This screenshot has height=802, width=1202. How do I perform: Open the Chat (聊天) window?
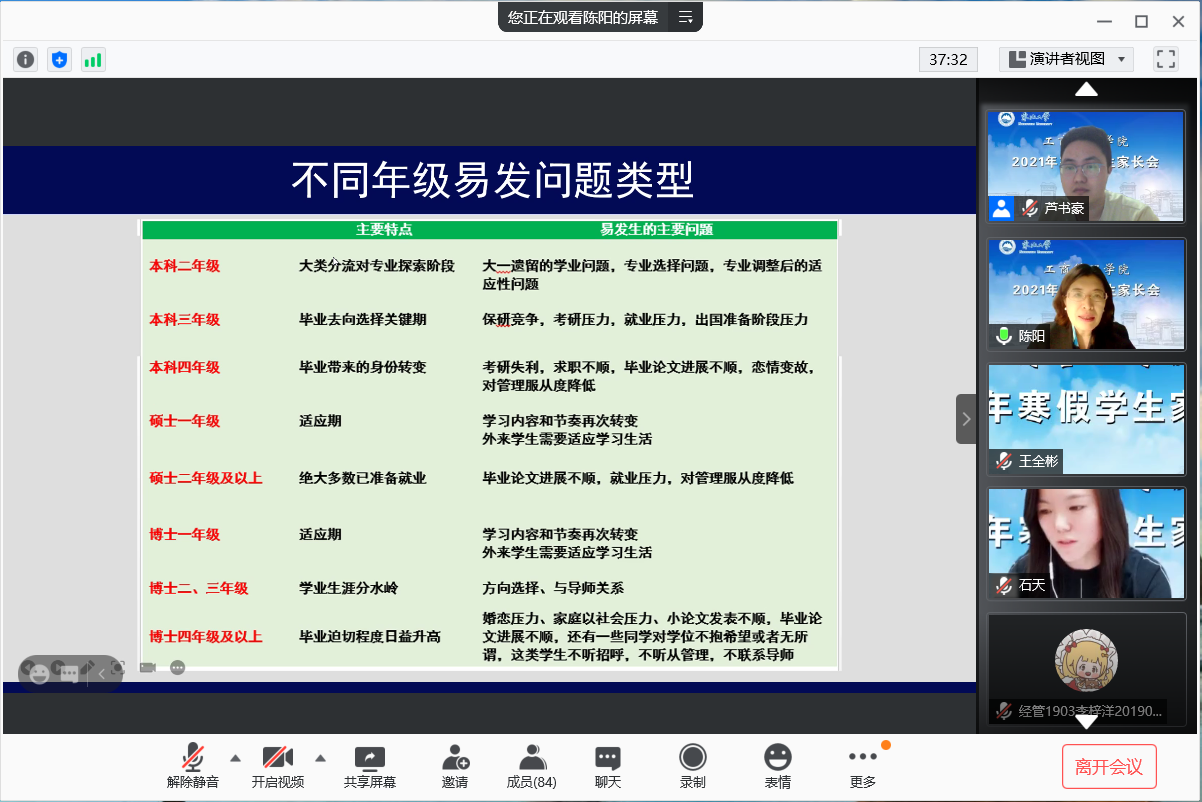click(x=607, y=766)
